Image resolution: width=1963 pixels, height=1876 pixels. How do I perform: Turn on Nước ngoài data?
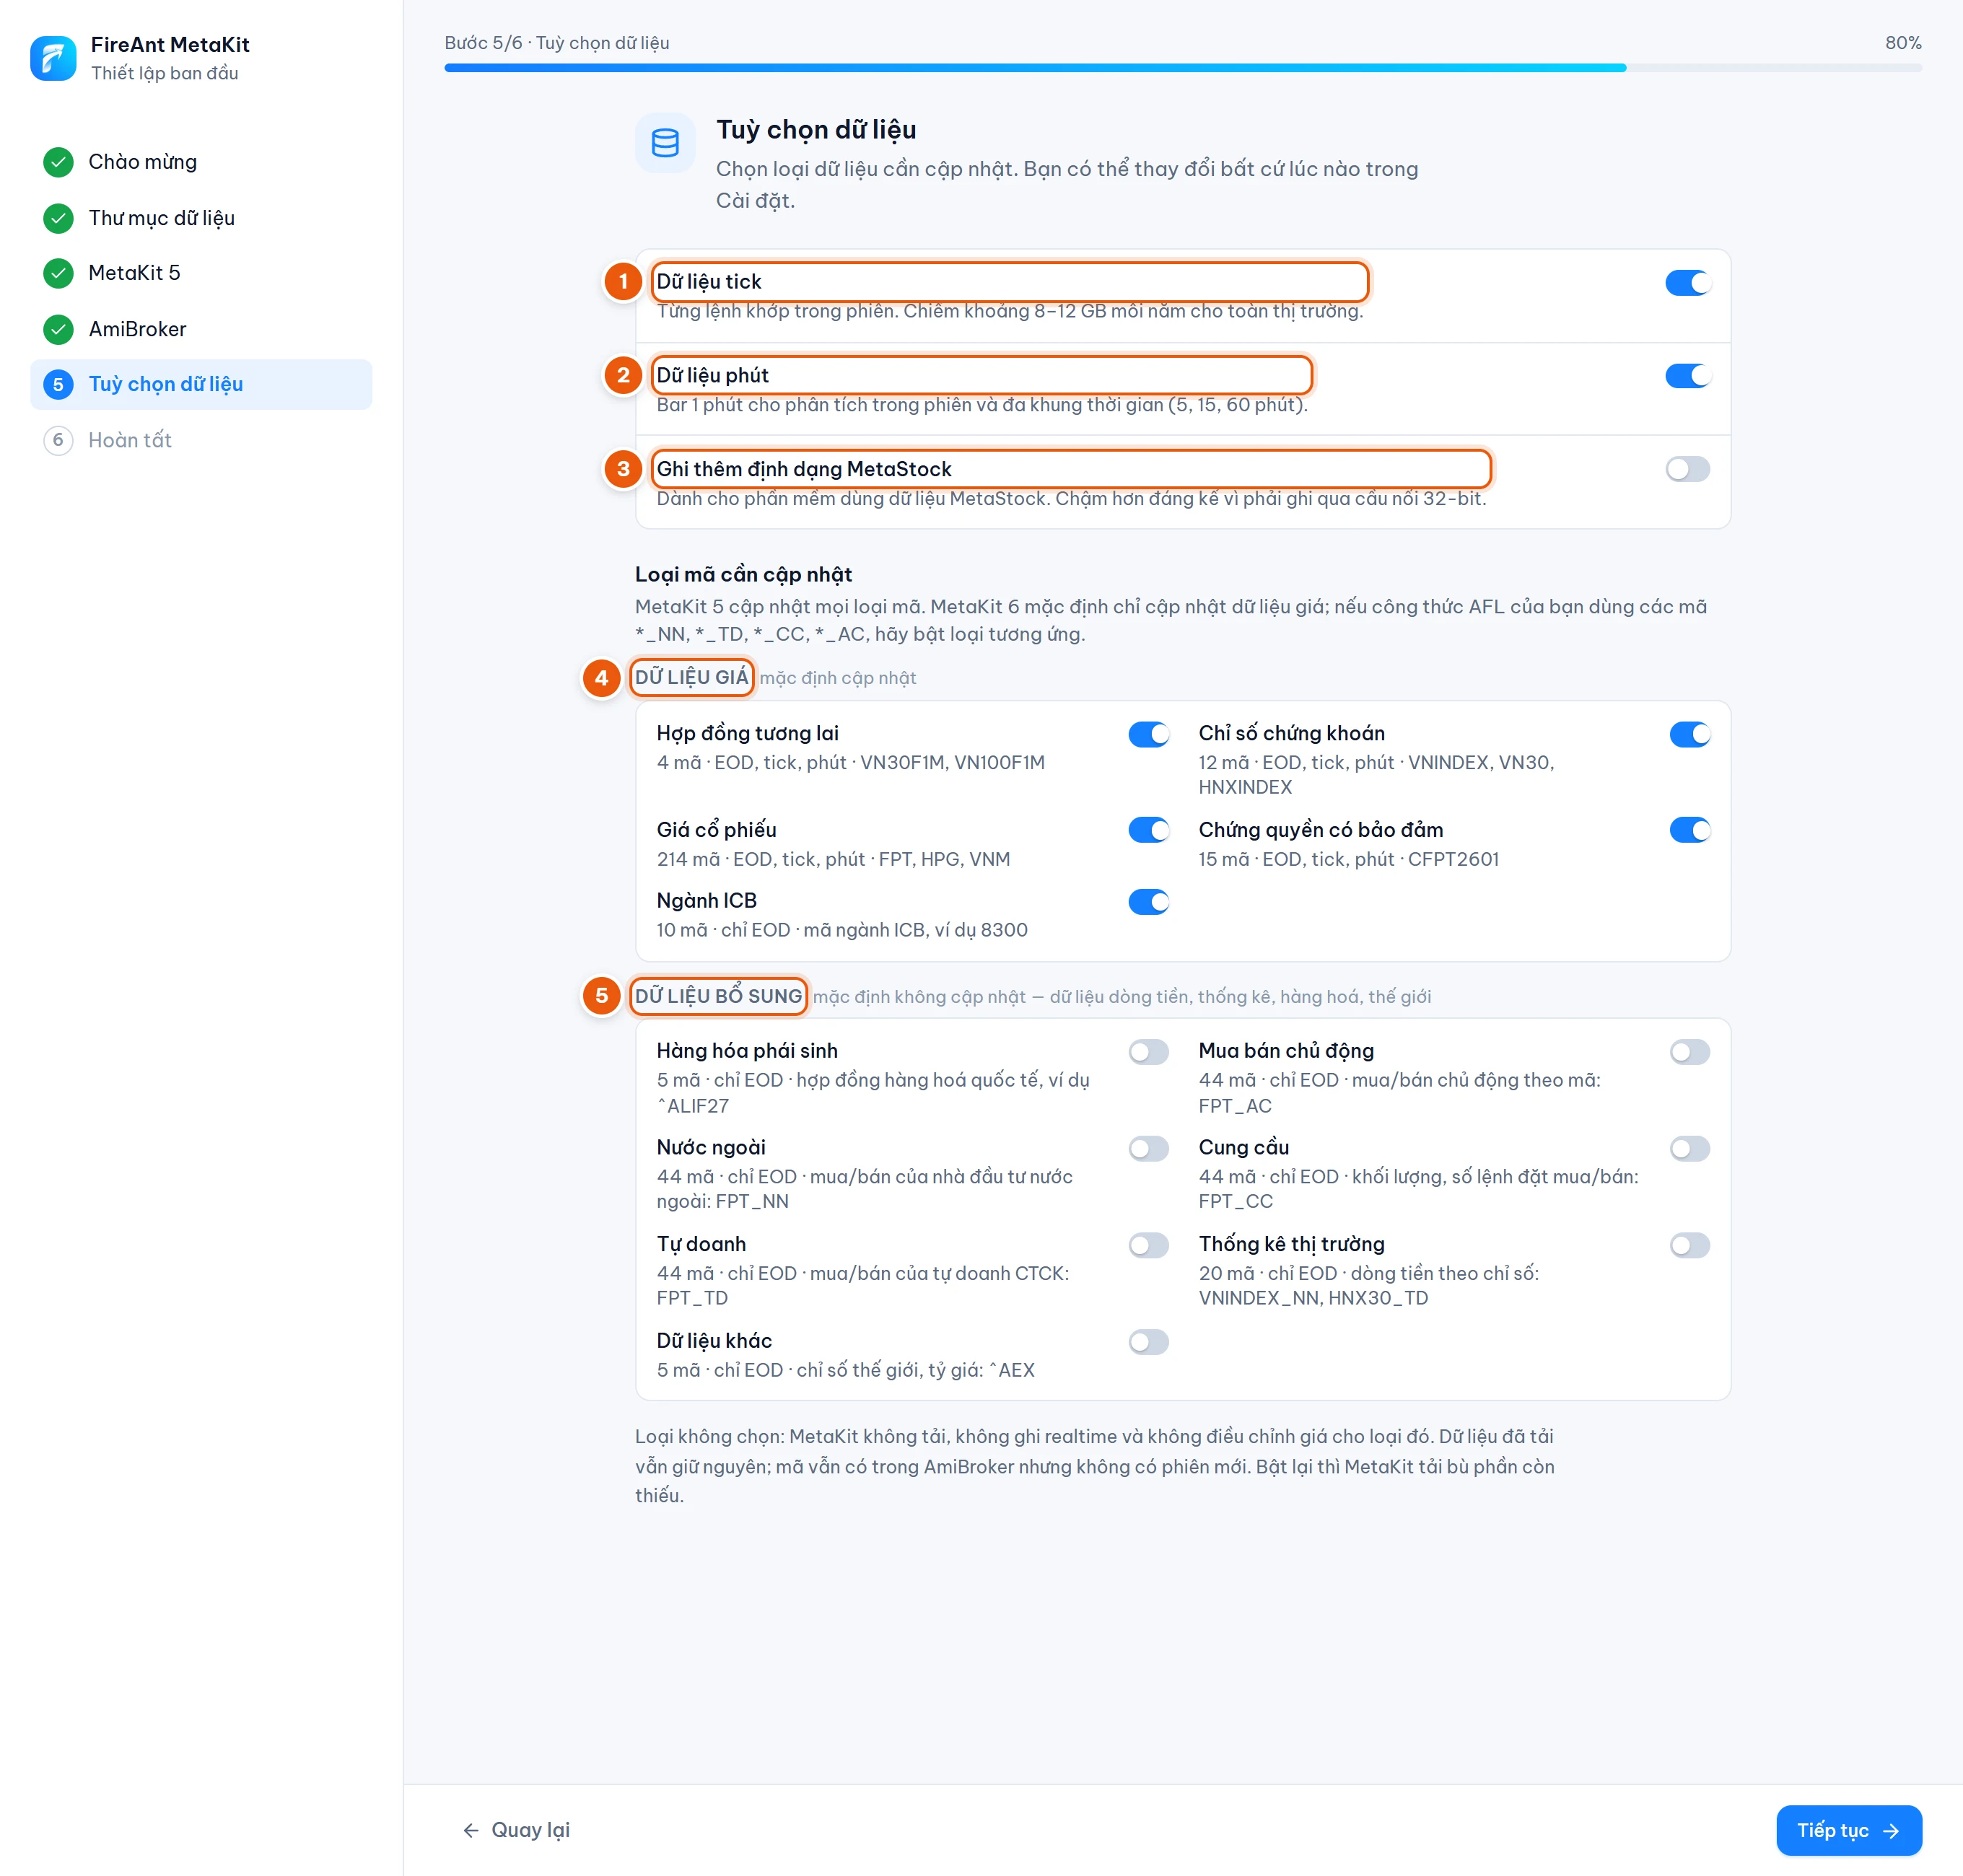tap(1148, 1148)
